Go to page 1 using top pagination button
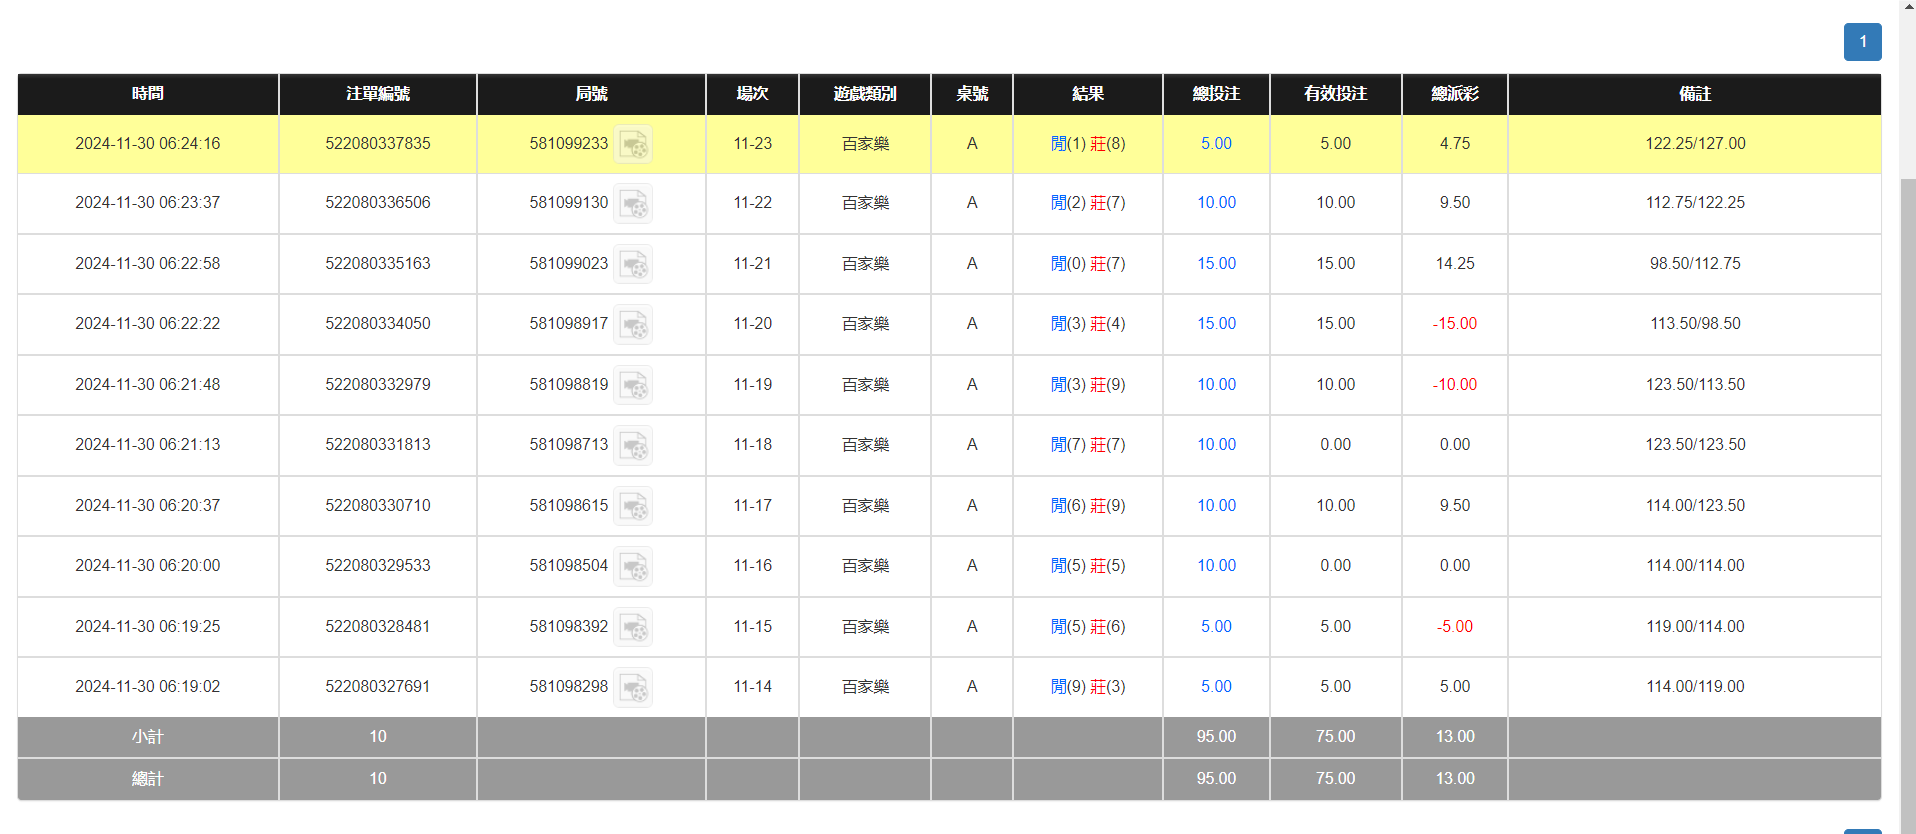The height and width of the screenshot is (834, 1916). (1862, 42)
